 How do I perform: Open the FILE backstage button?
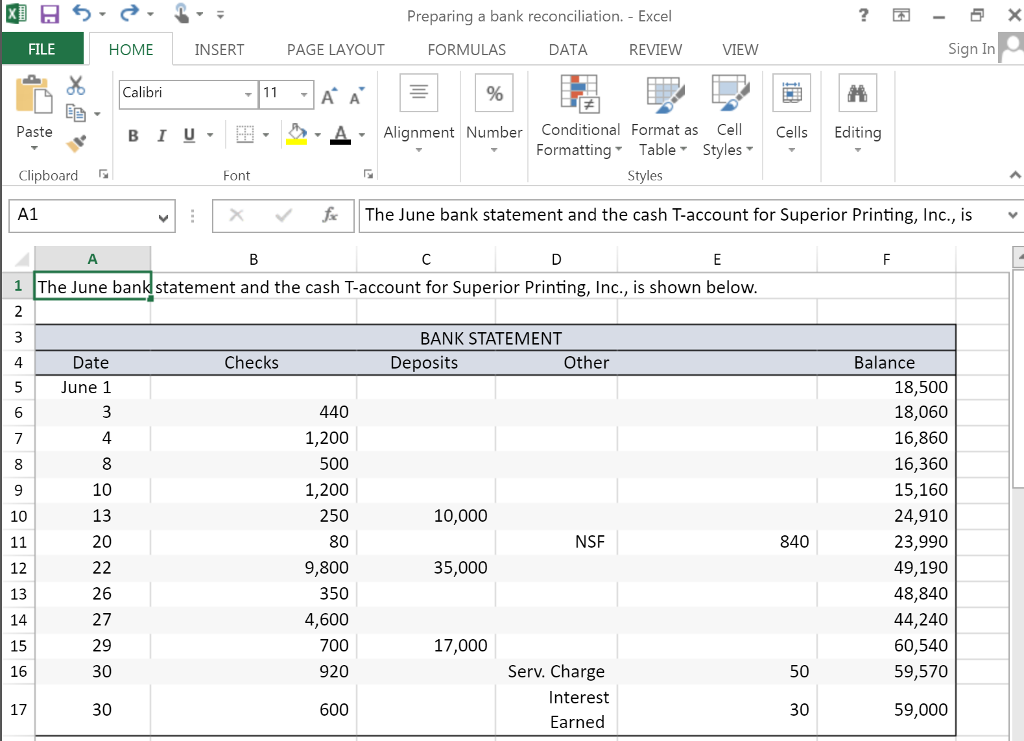(41, 49)
